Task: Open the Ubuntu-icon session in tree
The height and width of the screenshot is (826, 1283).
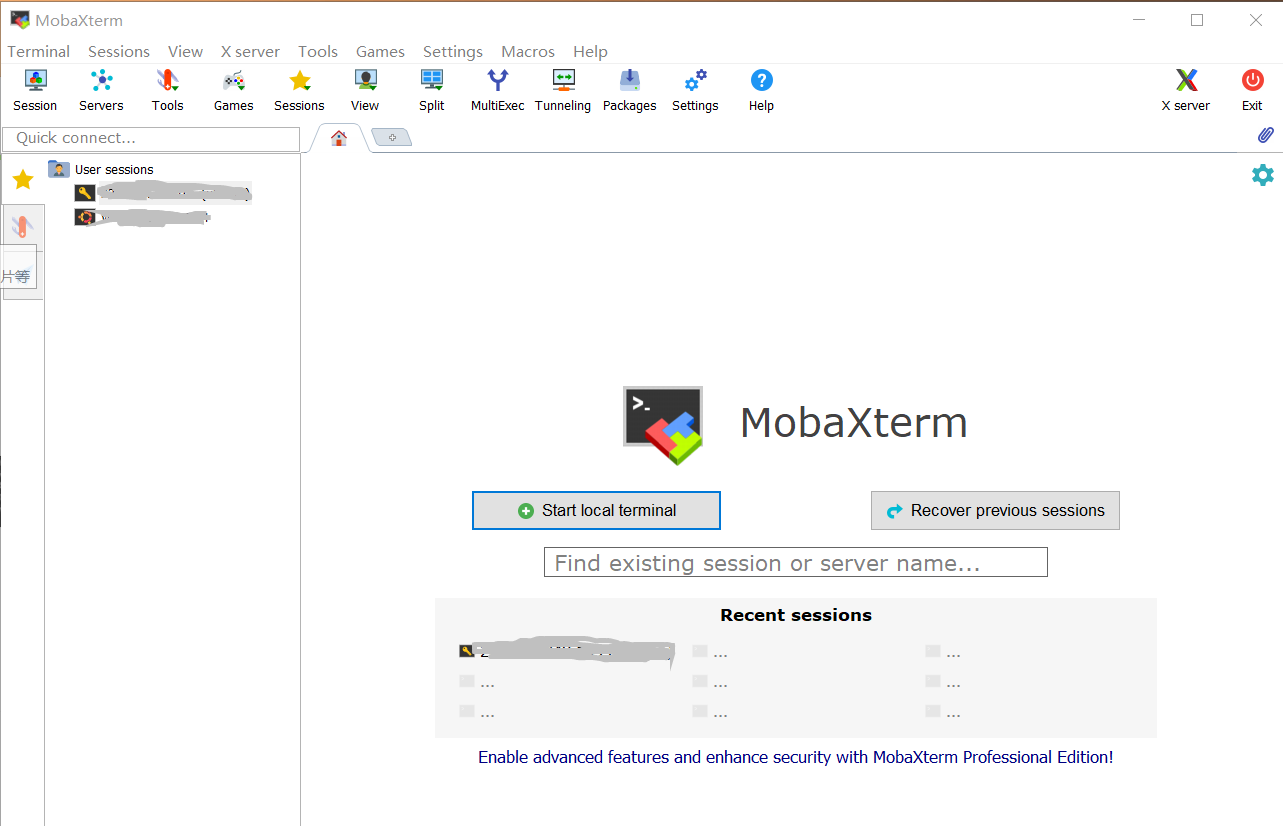Action: pos(143,217)
